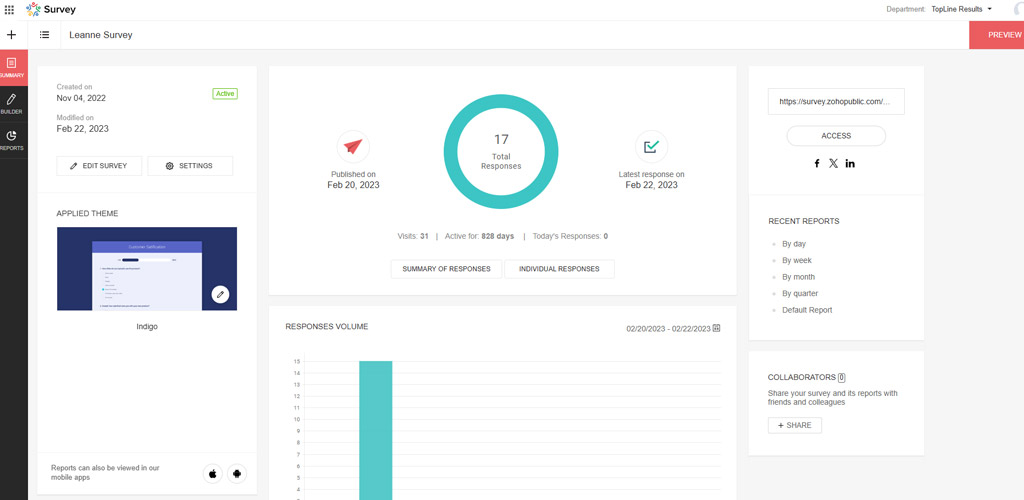Edit applied theme with pencil icon
The height and width of the screenshot is (500, 1024).
(221, 294)
